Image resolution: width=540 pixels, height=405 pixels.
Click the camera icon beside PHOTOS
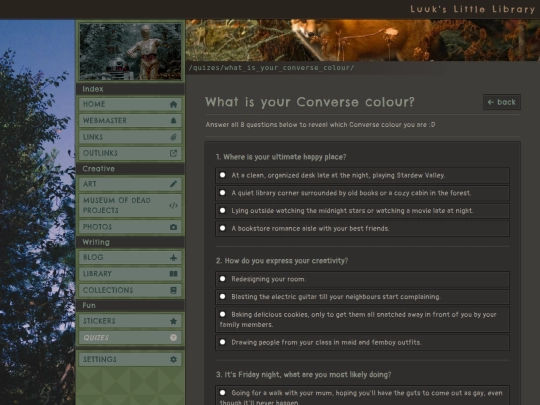[173, 227]
